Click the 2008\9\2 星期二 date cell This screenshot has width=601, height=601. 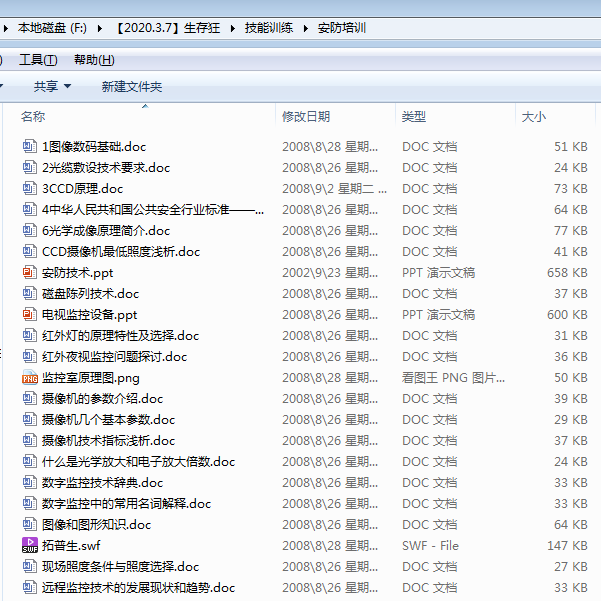tap(334, 189)
